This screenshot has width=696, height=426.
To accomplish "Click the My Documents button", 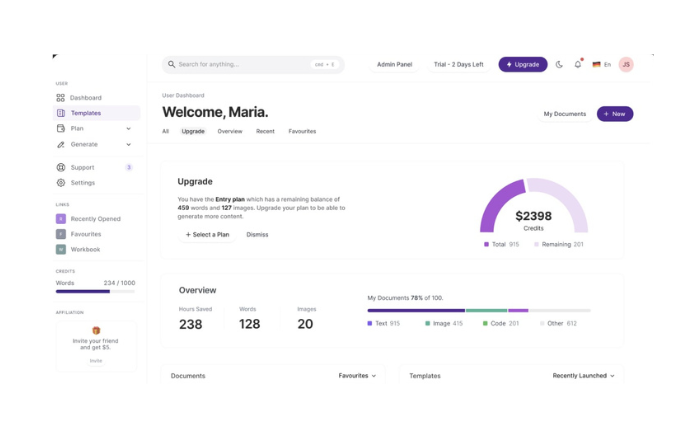I will (565, 114).
